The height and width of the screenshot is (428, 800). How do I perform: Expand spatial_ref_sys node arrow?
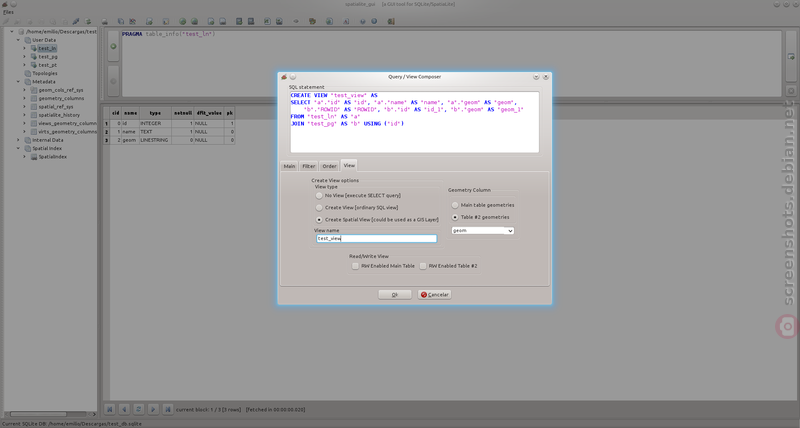click(24, 107)
